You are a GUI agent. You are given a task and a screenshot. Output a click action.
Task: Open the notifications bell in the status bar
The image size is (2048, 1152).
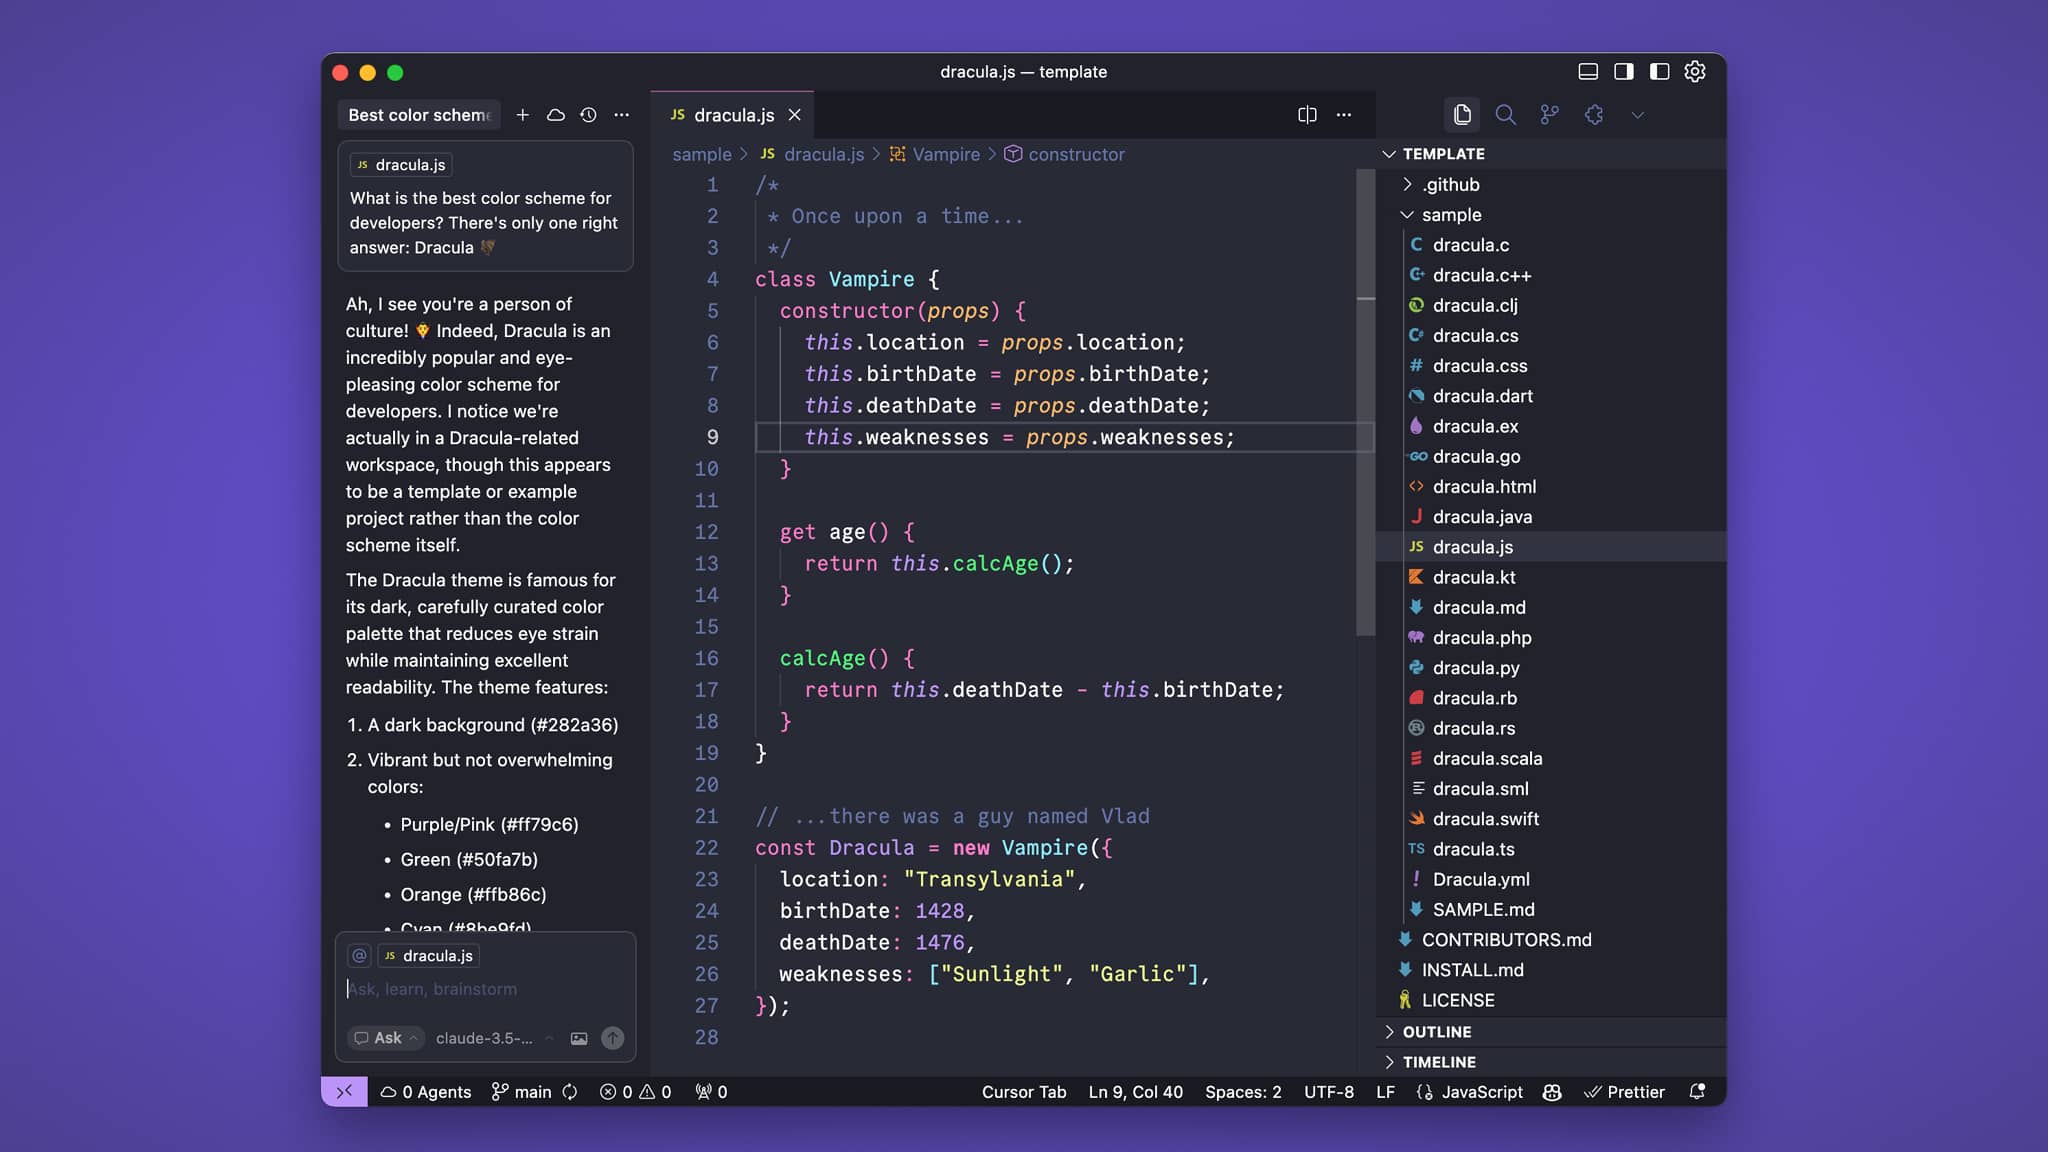pos(1698,1092)
